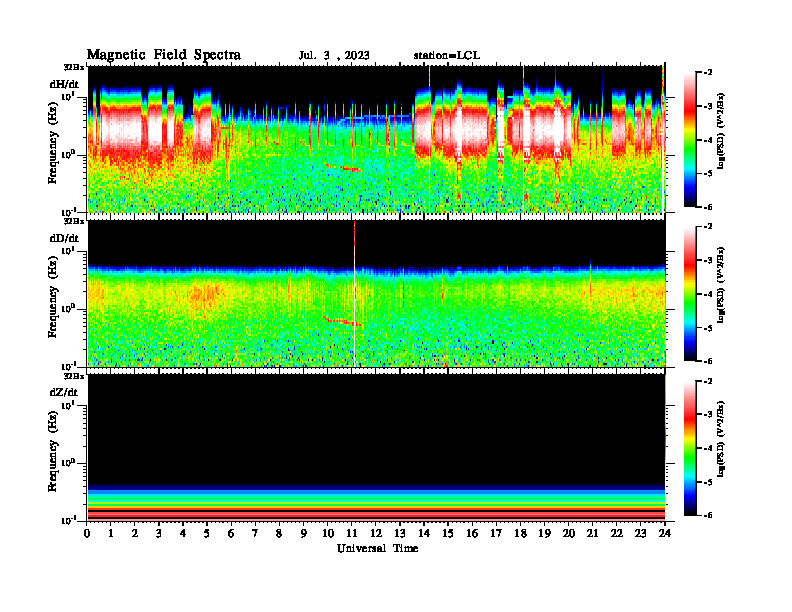Click the -6 tick of dZ/dt color bar

click(x=708, y=515)
